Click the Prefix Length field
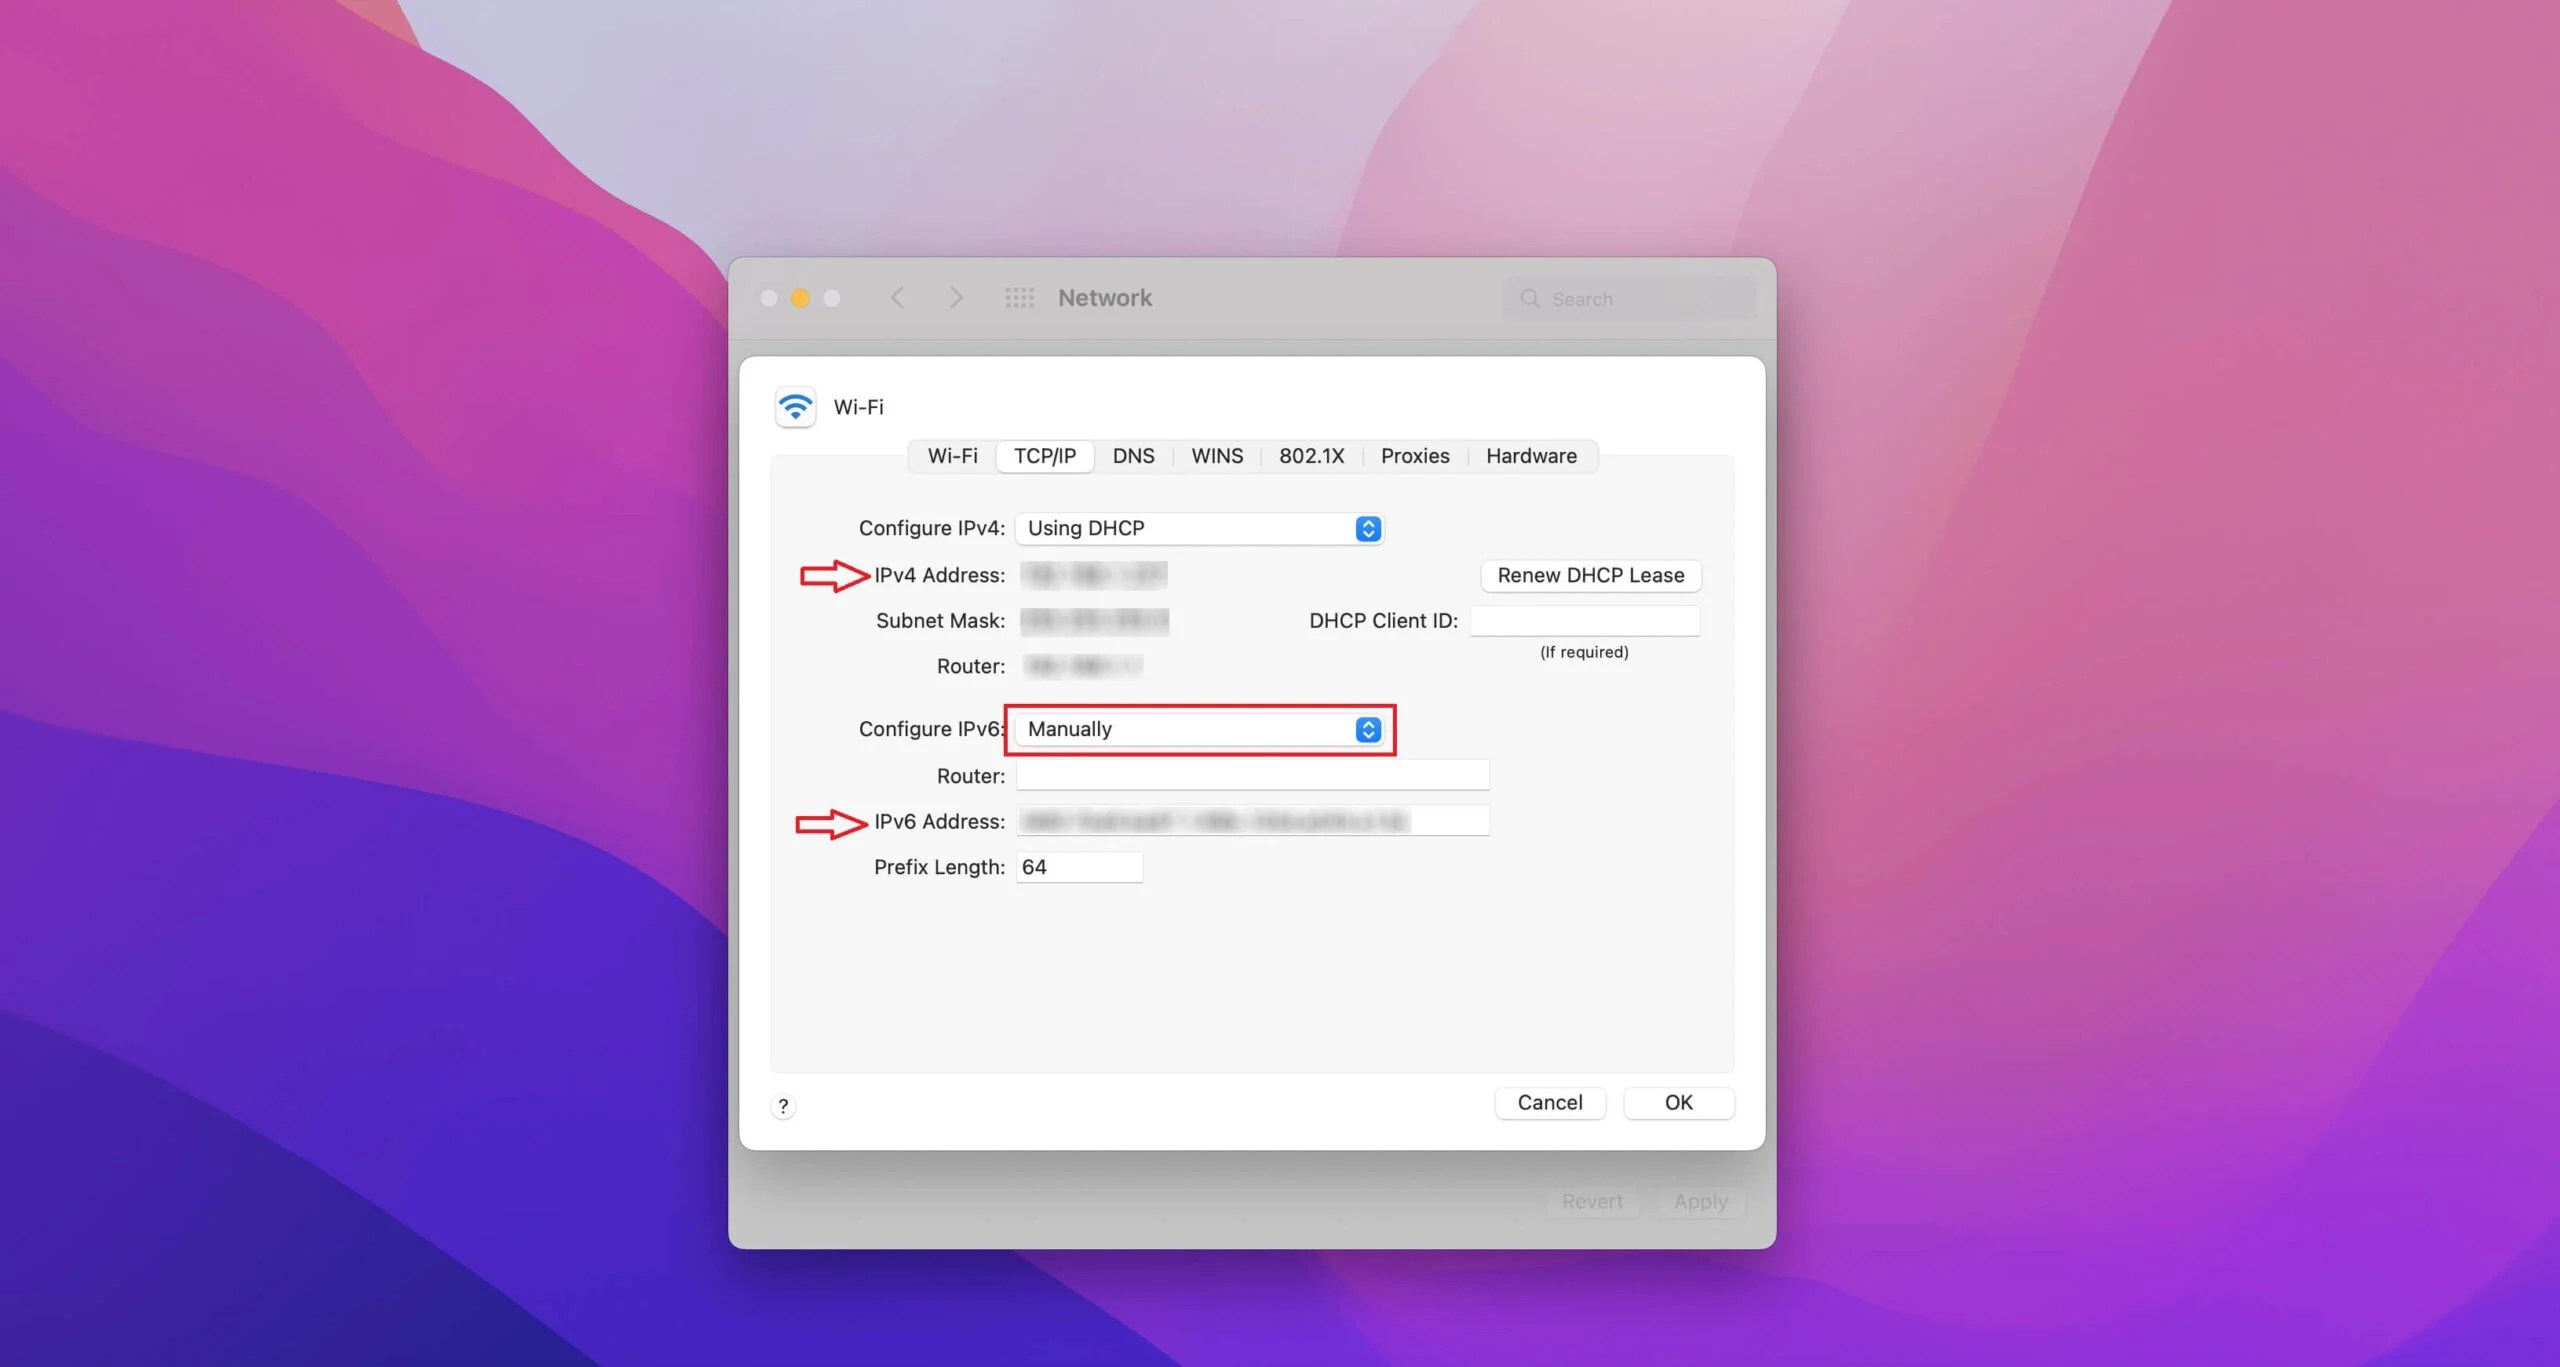The height and width of the screenshot is (1367, 2560). pyautogui.click(x=1079, y=867)
